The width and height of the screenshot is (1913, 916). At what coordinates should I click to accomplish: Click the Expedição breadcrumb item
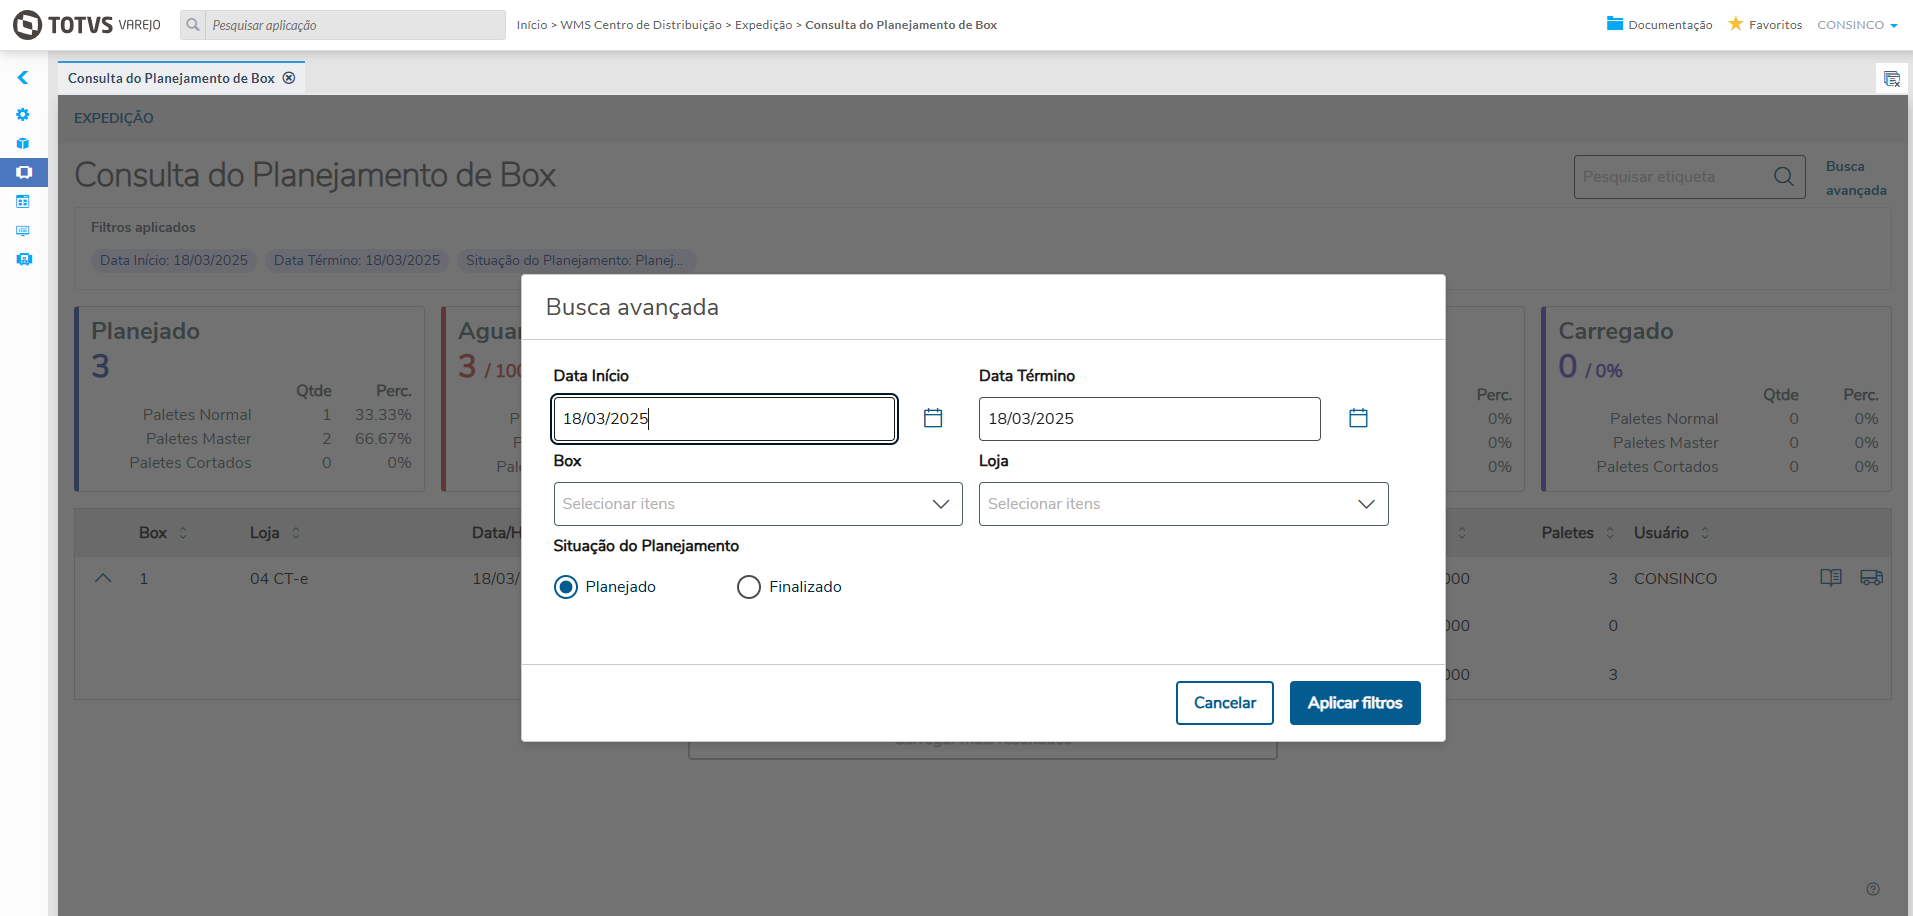coord(763,25)
